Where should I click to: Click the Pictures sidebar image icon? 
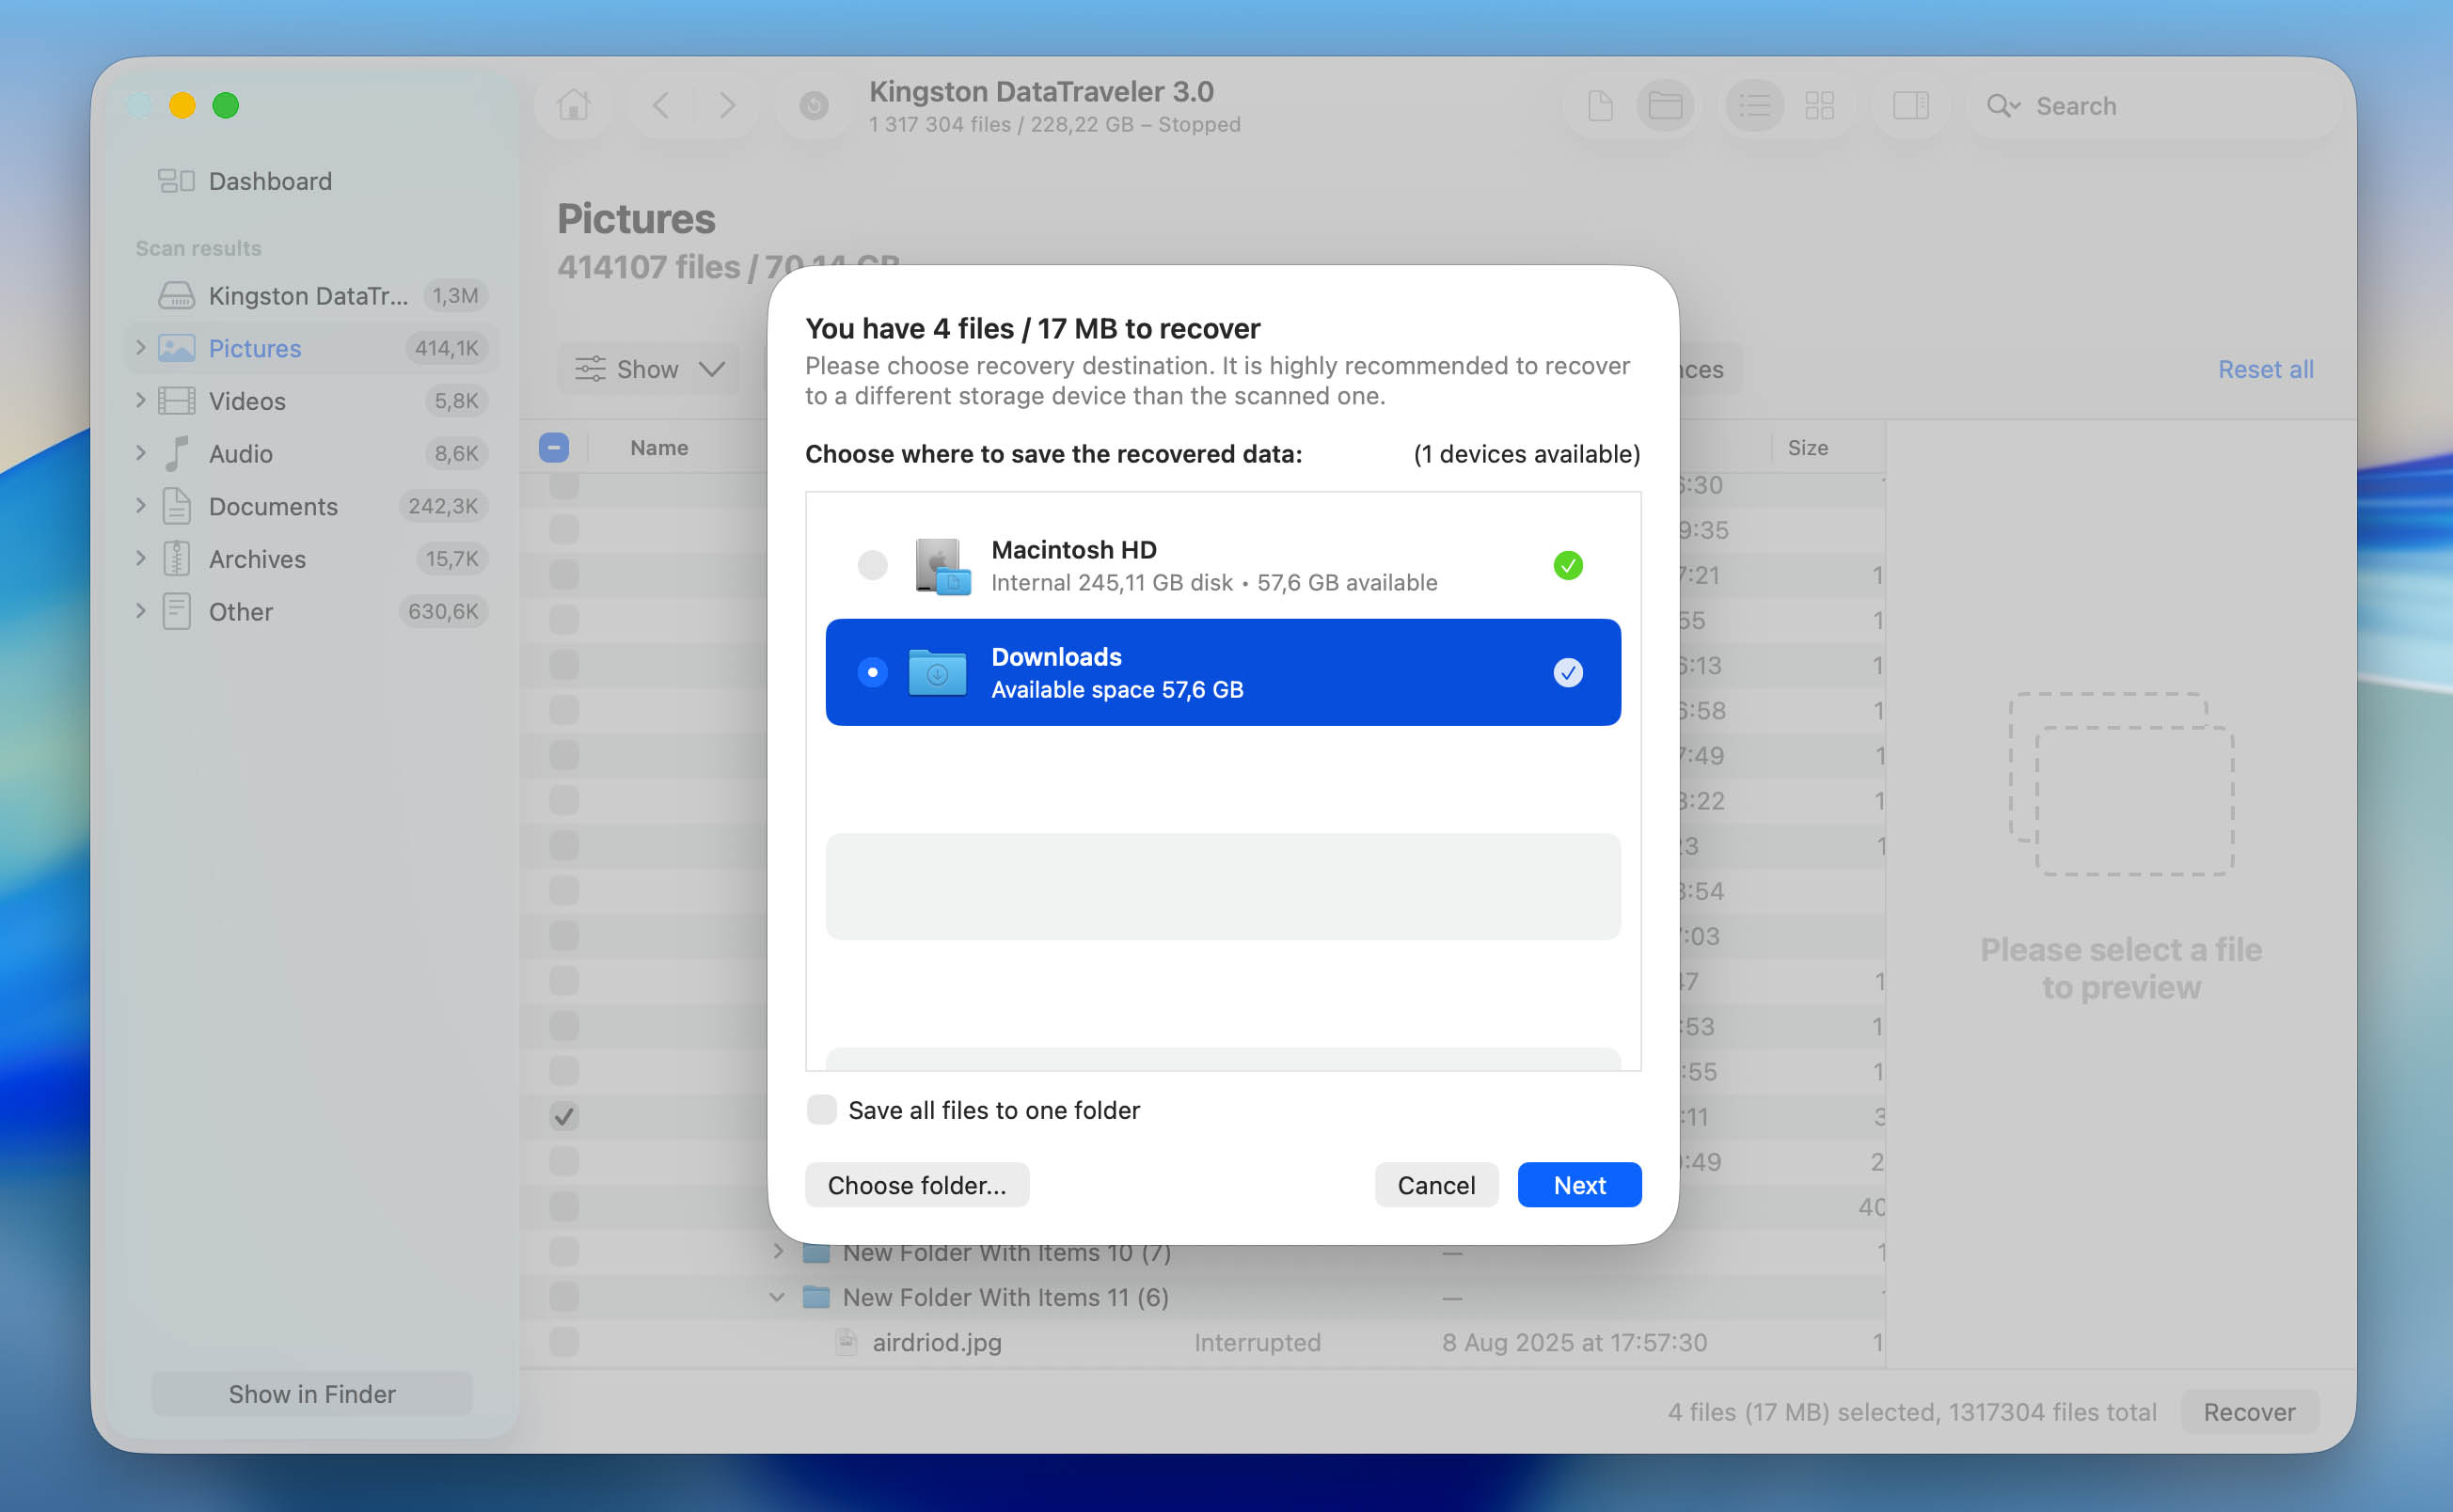pos(177,348)
